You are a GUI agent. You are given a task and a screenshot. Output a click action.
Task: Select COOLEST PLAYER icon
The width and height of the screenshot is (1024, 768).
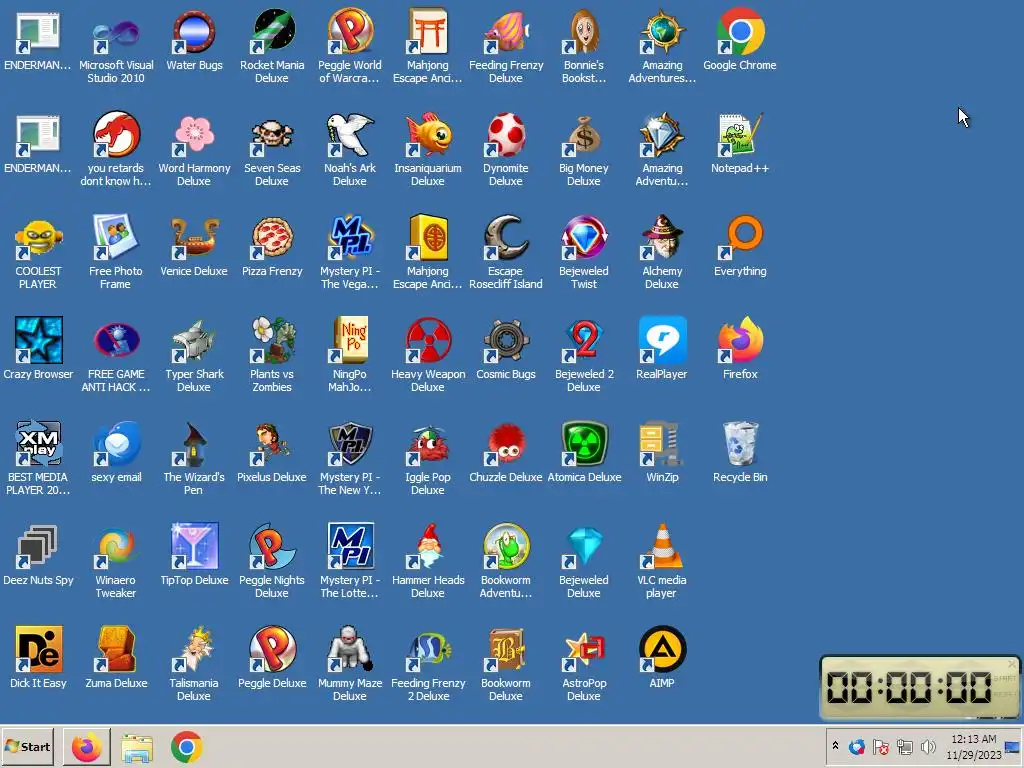(x=38, y=239)
